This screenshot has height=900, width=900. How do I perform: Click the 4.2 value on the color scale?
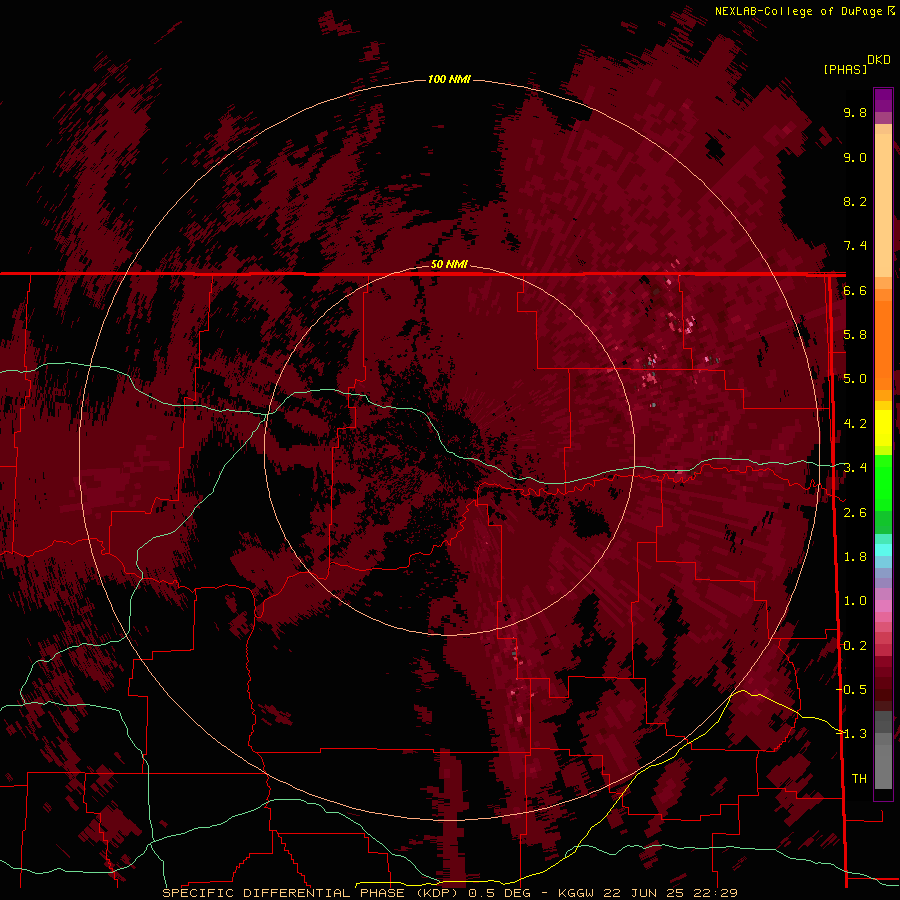(855, 424)
